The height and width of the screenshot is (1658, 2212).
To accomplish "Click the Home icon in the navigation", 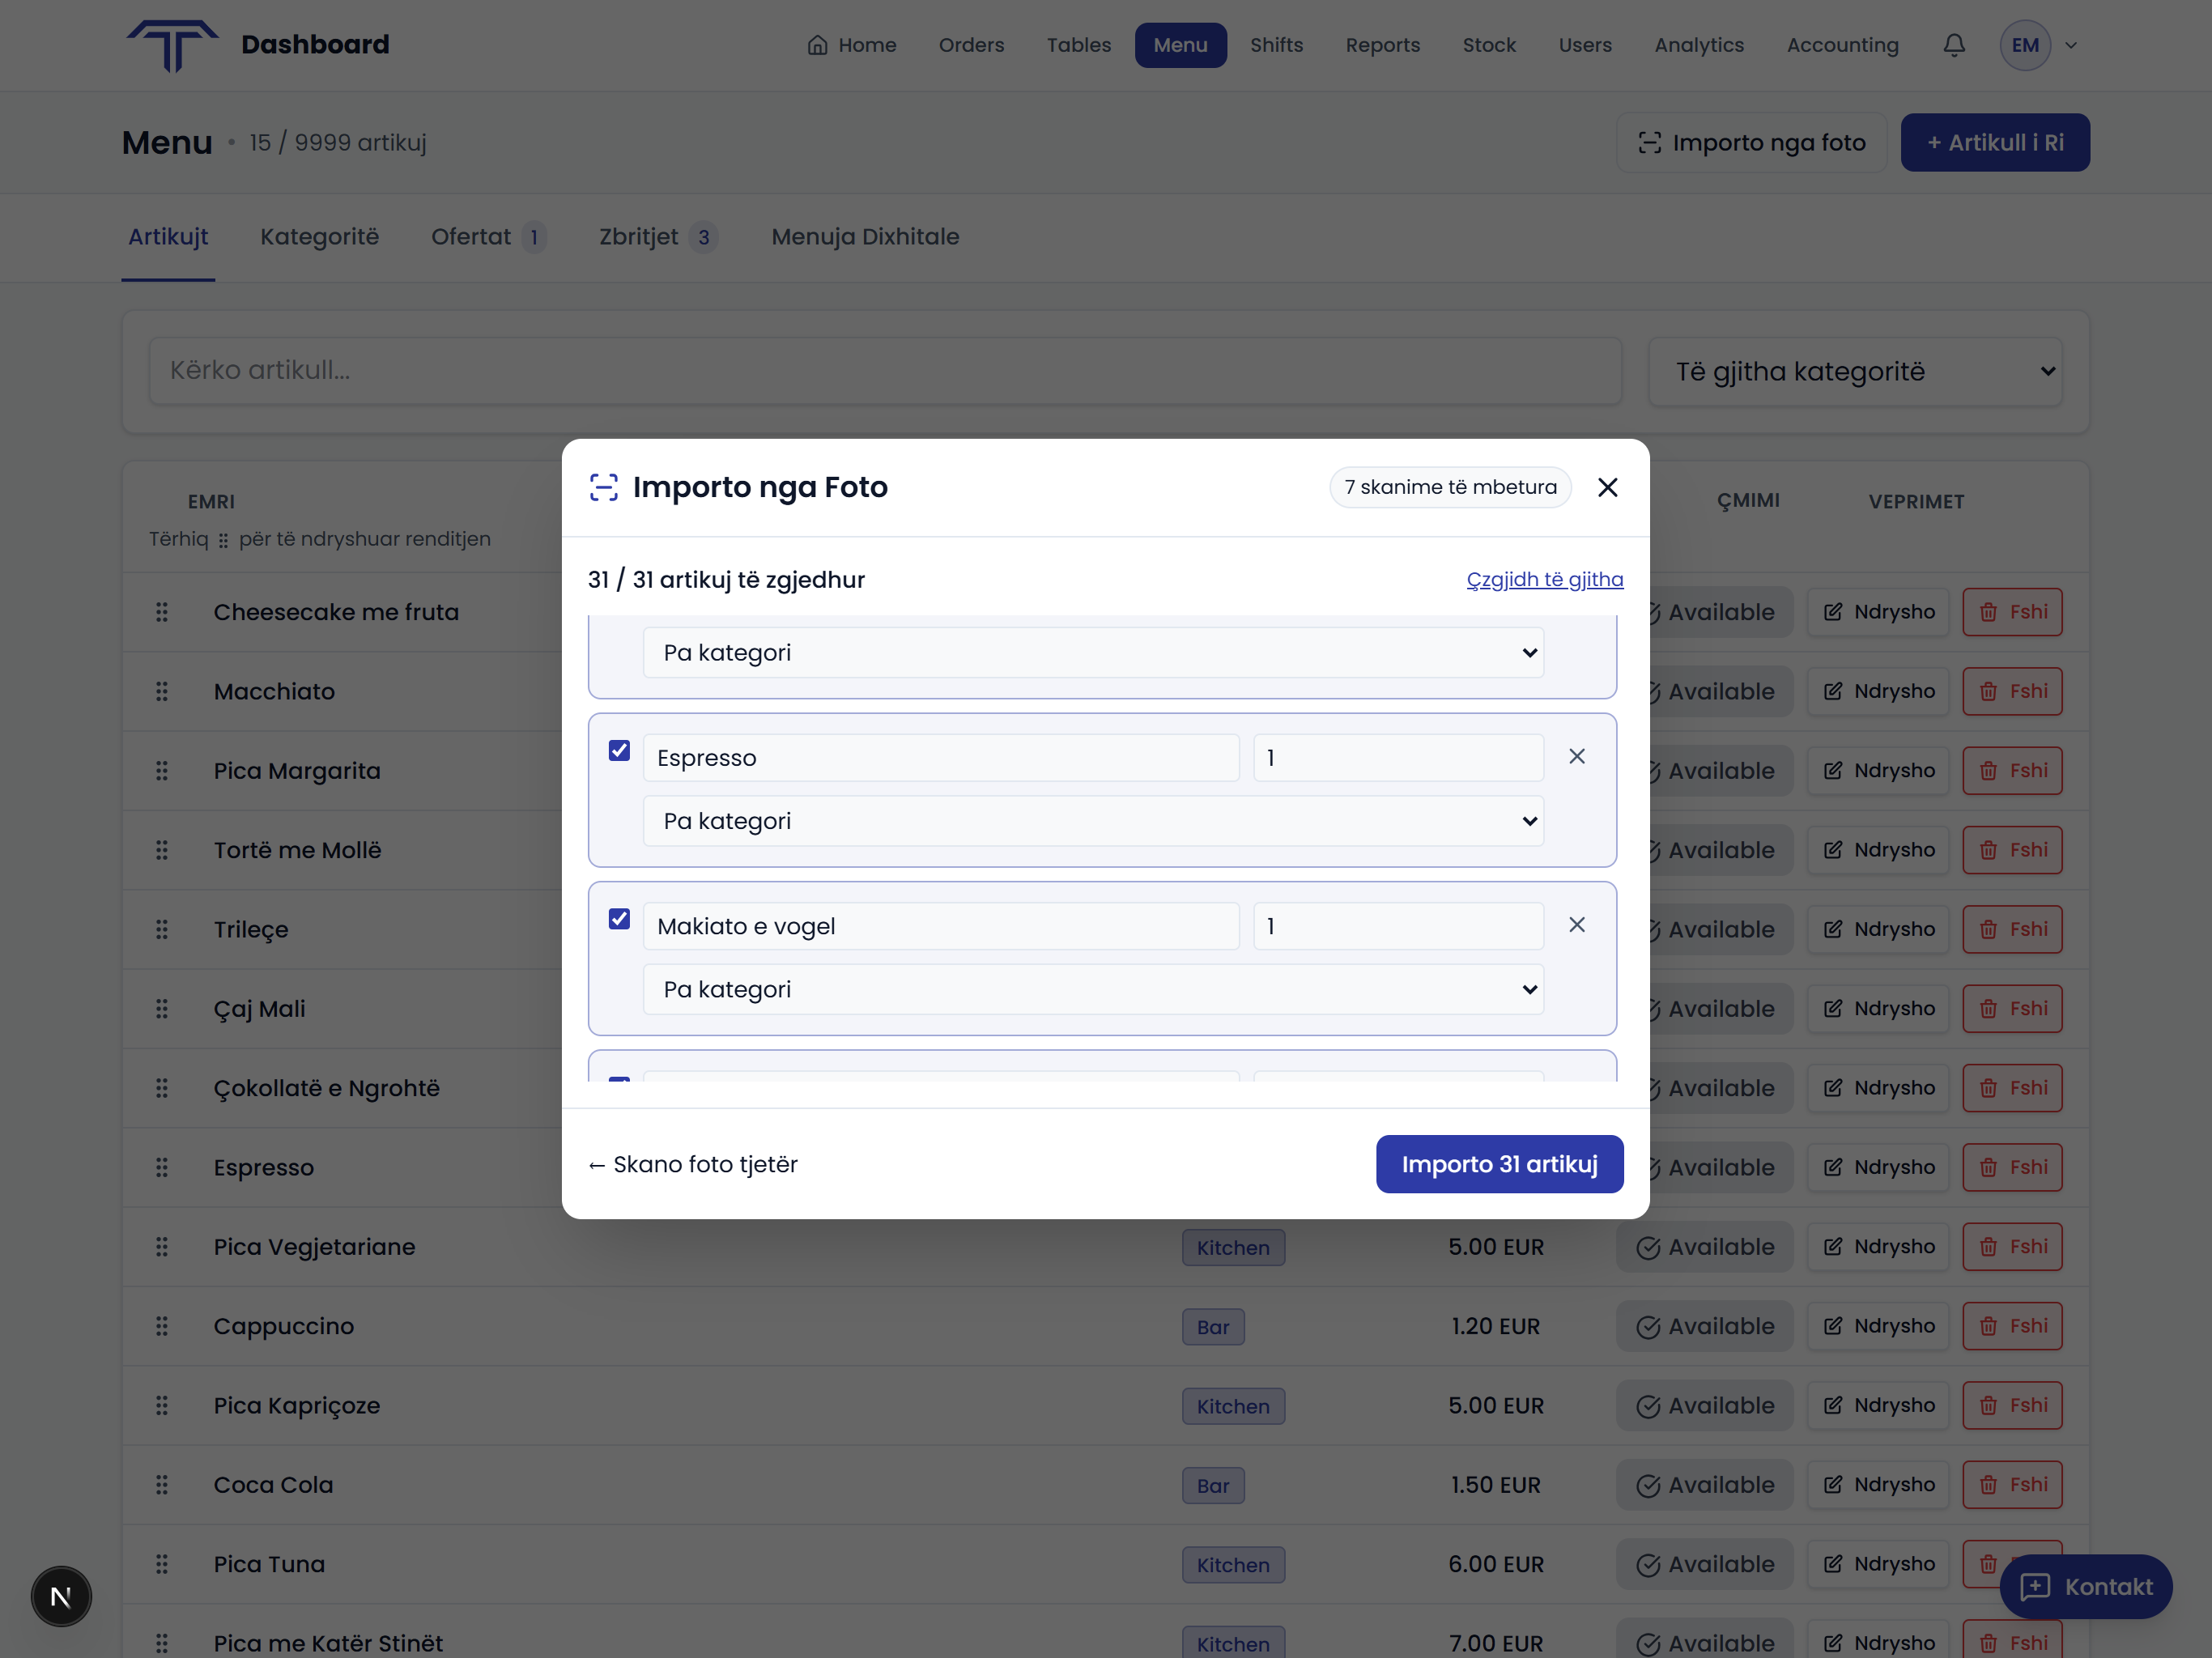I will [x=816, y=45].
